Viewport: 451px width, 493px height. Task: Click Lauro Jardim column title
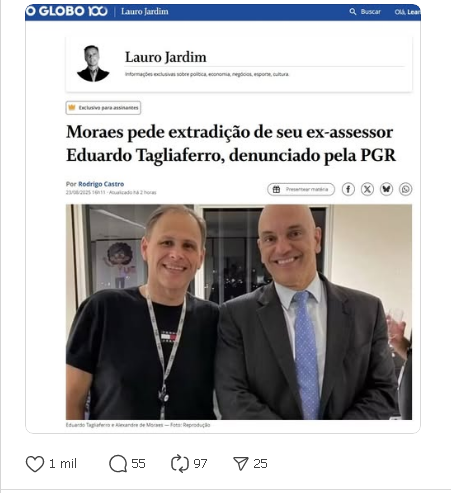[x=166, y=57]
